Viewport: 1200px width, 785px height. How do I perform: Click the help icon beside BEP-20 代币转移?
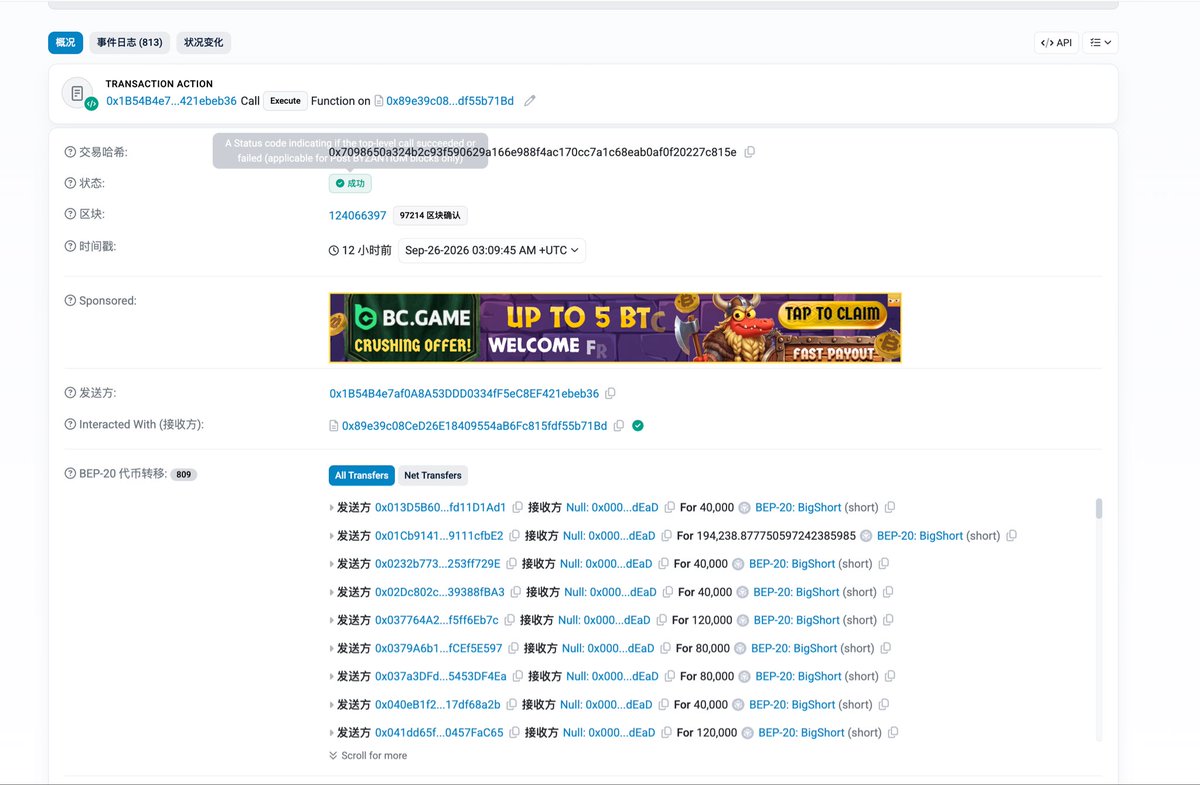click(x=70, y=474)
